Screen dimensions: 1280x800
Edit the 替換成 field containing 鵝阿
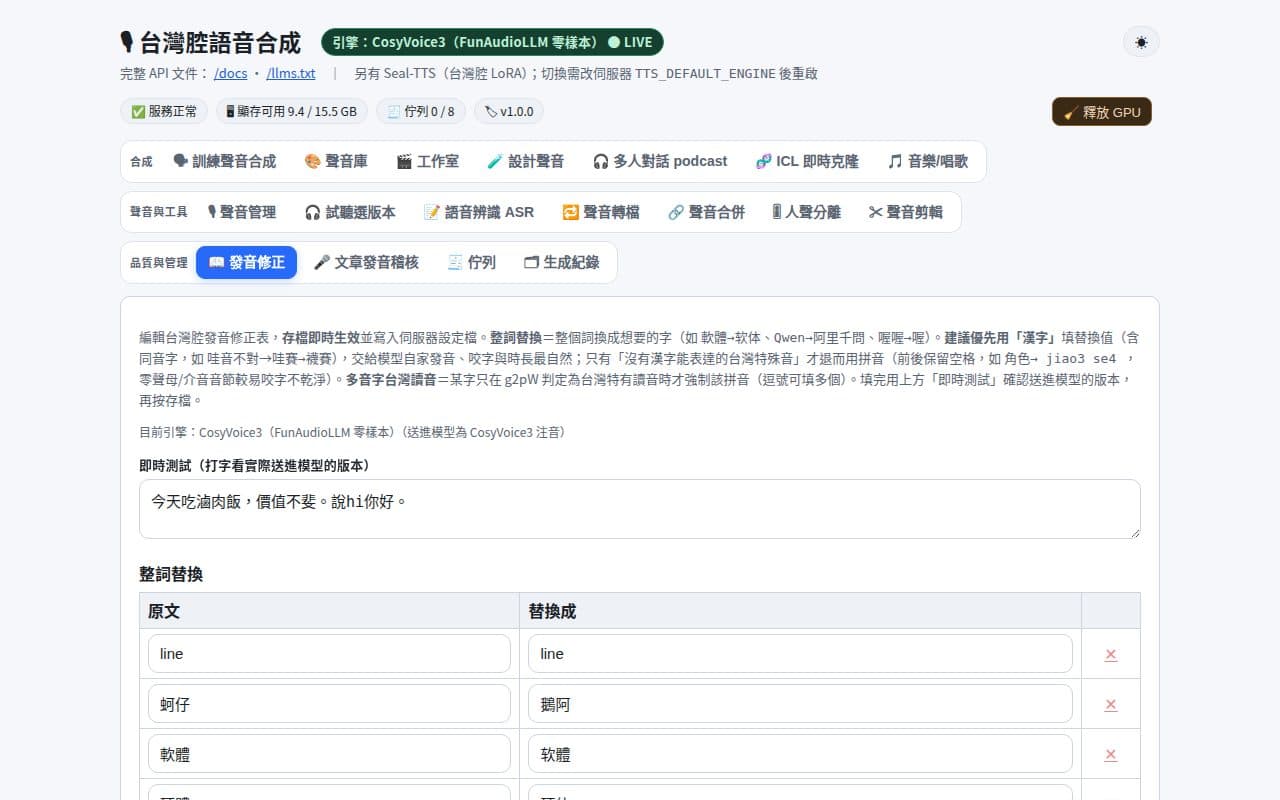[800, 704]
